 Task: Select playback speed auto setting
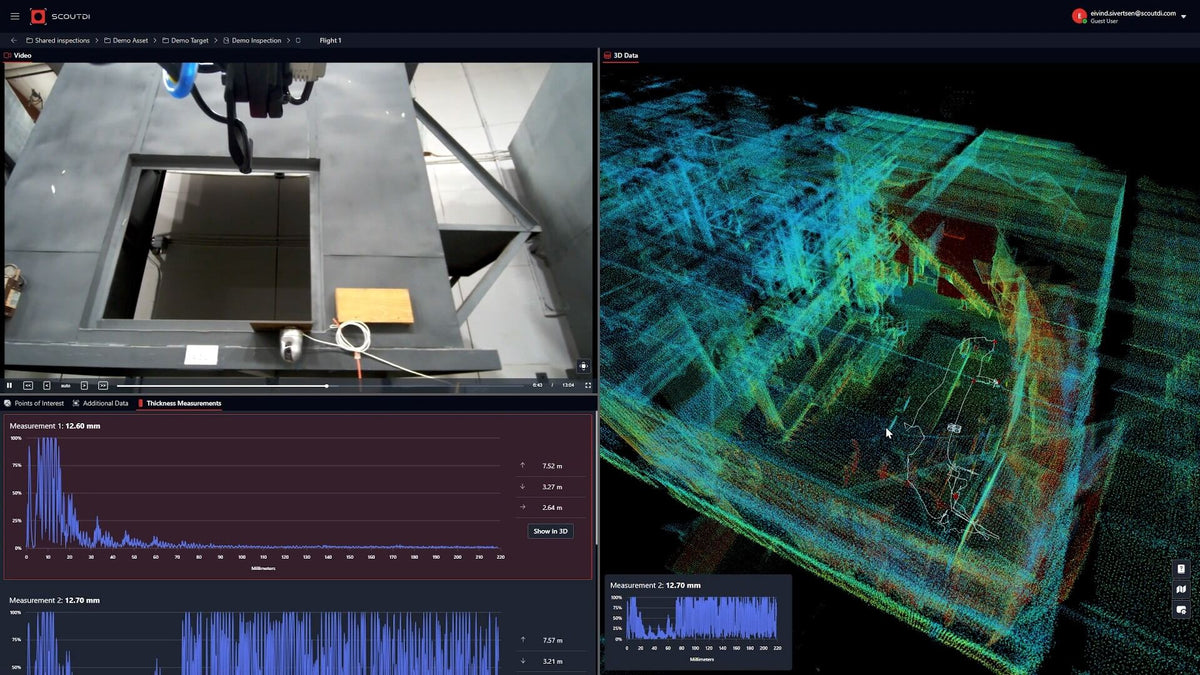65,385
